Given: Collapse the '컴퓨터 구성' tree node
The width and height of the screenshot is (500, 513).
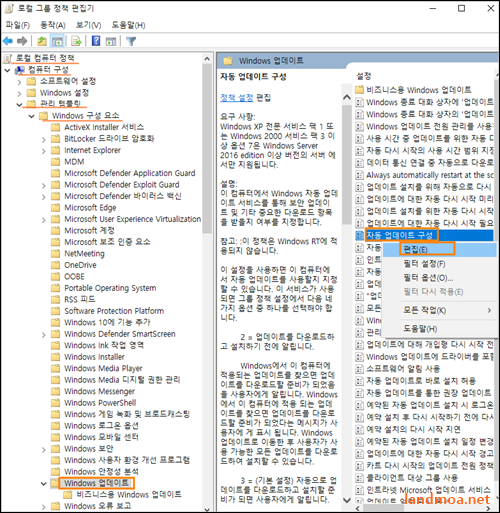Looking at the screenshot, I should [x=7, y=70].
